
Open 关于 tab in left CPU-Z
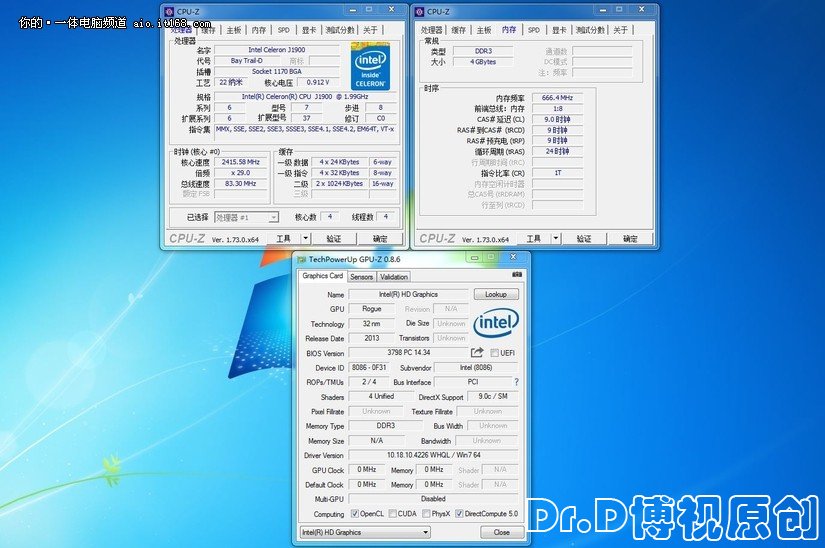tap(371, 30)
